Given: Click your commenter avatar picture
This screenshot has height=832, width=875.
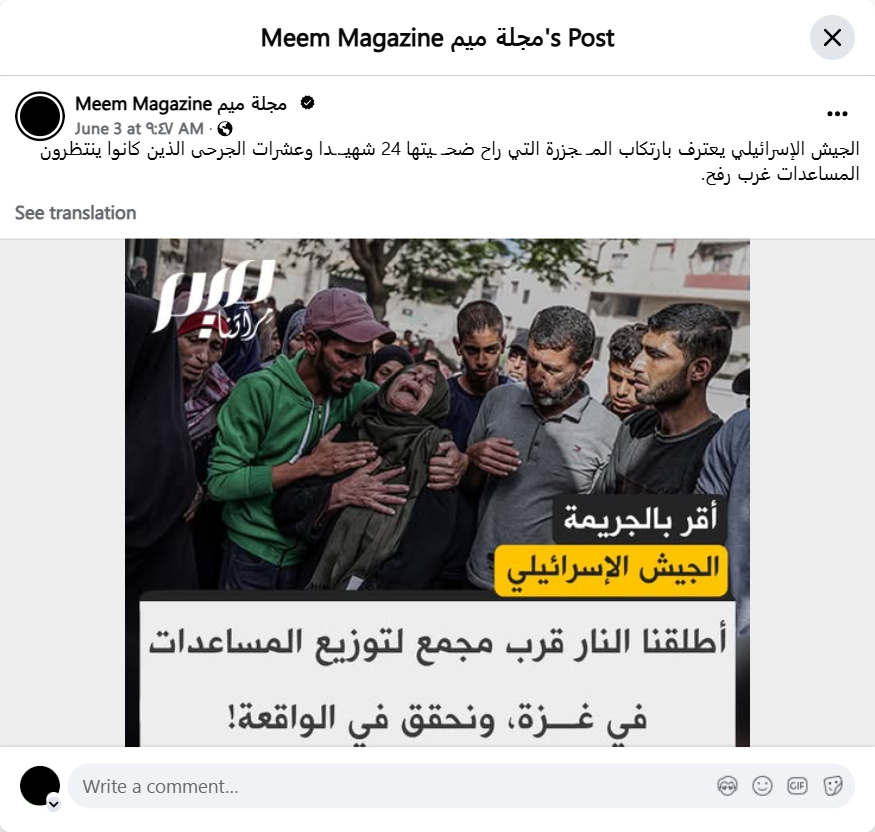Looking at the screenshot, I should tap(40, 786).
